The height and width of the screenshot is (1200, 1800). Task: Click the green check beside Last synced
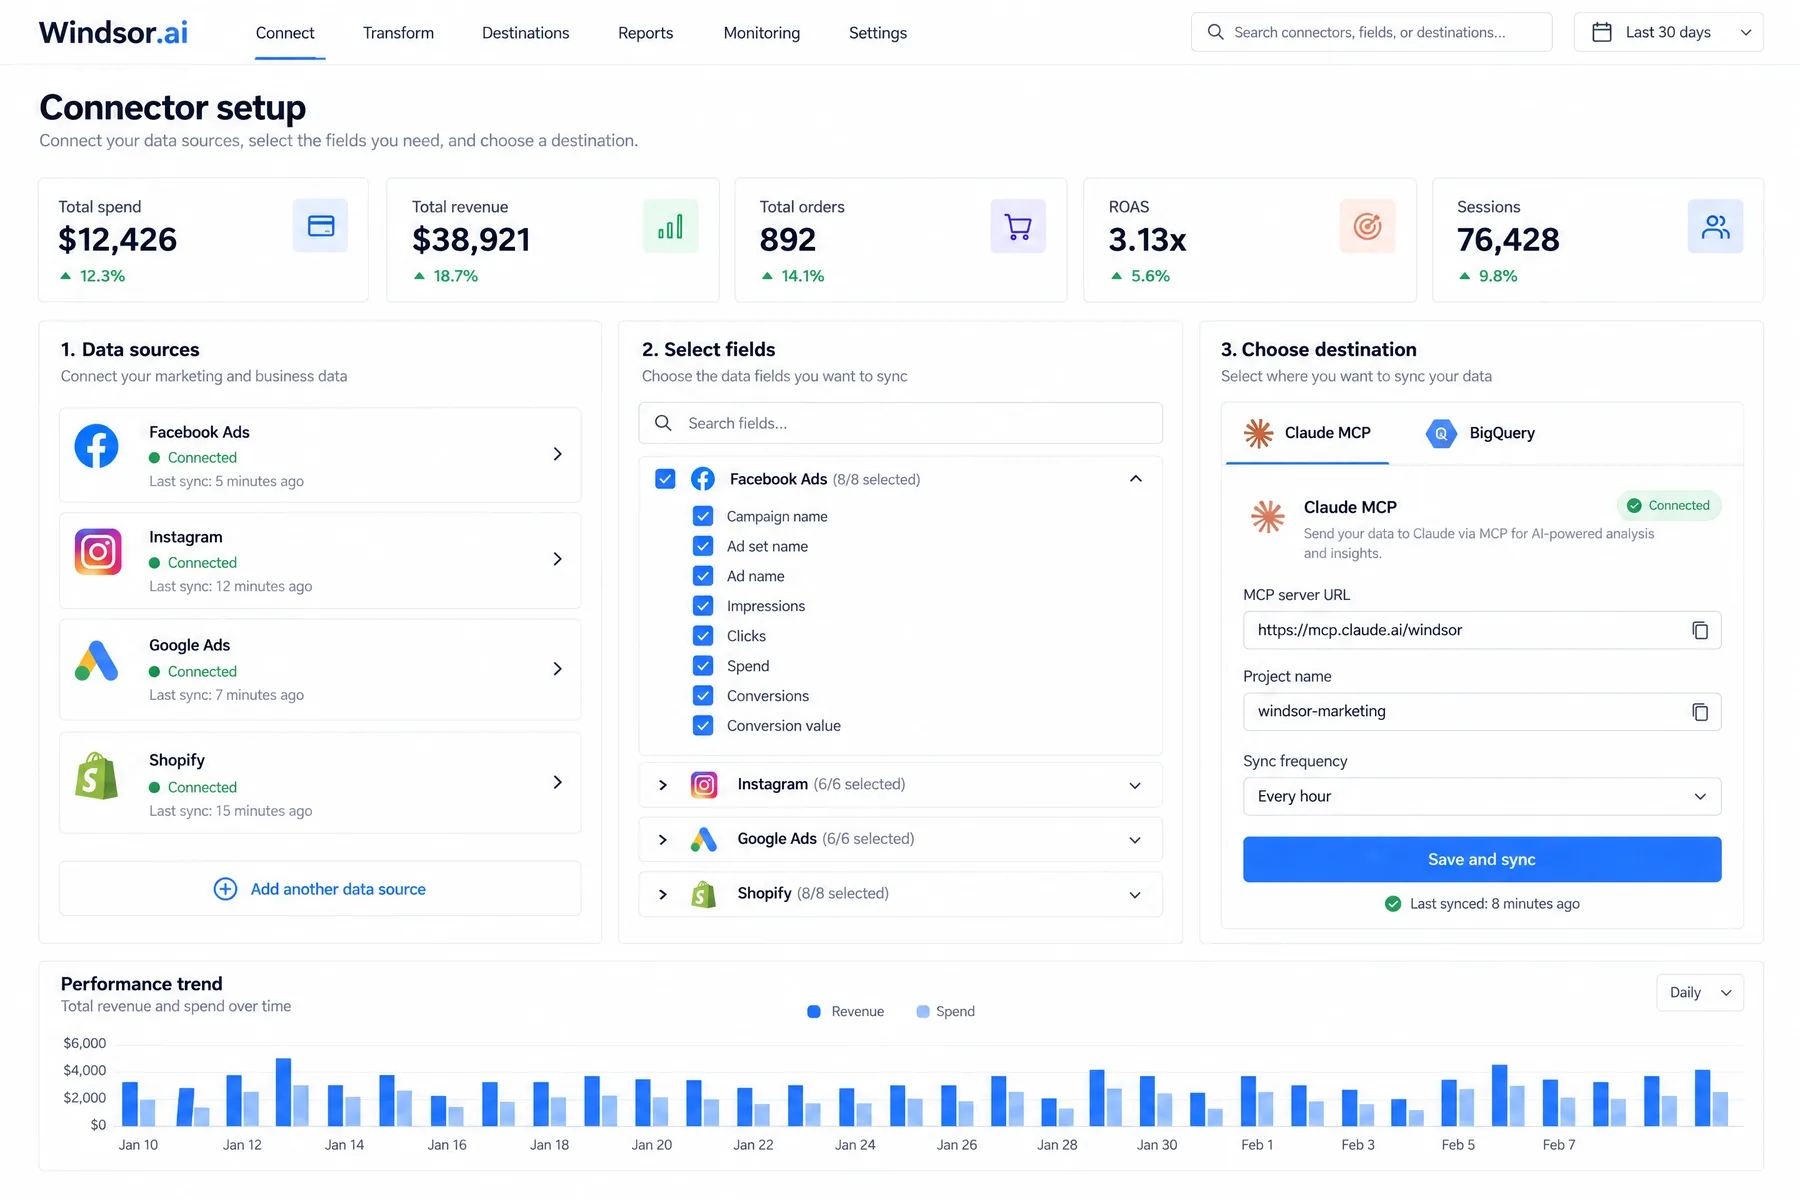pos(1393,904)
